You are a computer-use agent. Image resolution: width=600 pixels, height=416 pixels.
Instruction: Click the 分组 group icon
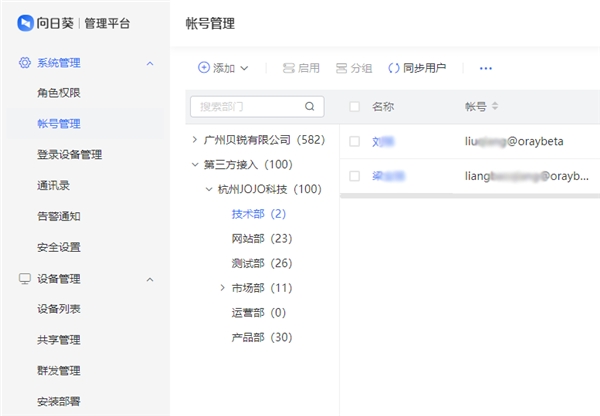[341, 68]
